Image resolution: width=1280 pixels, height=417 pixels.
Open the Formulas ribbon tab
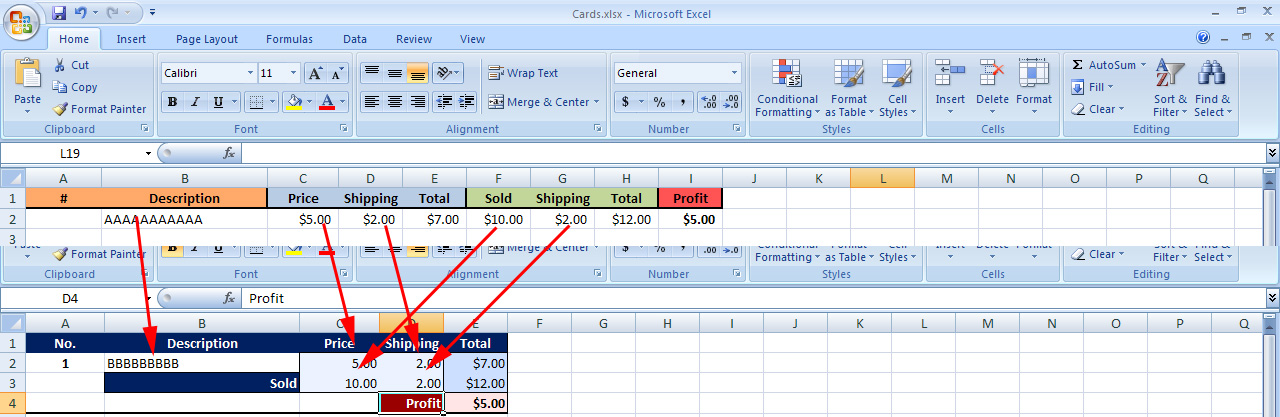(x=289, y=39)
